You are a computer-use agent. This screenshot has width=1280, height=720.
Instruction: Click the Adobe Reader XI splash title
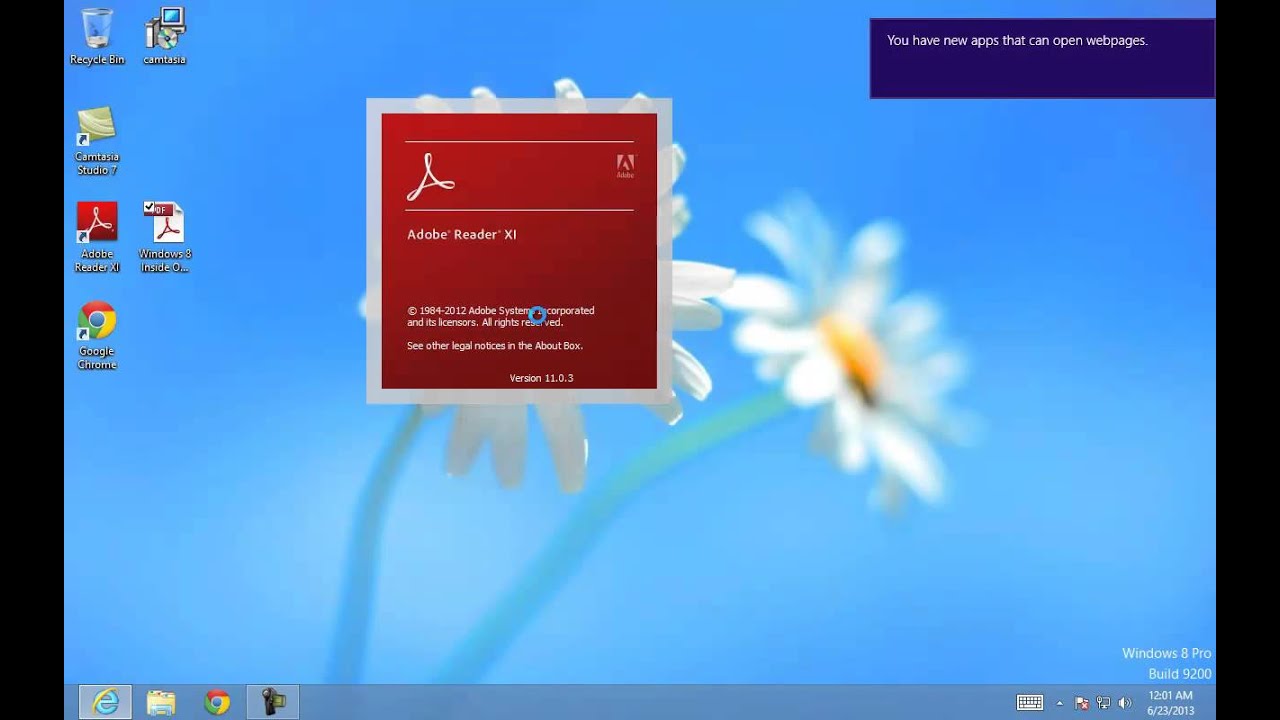[x=462, y=235]
